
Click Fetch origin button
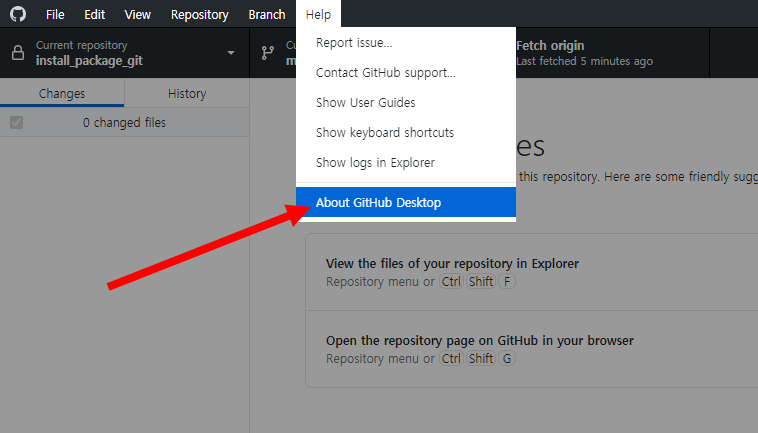click(612, 53)
